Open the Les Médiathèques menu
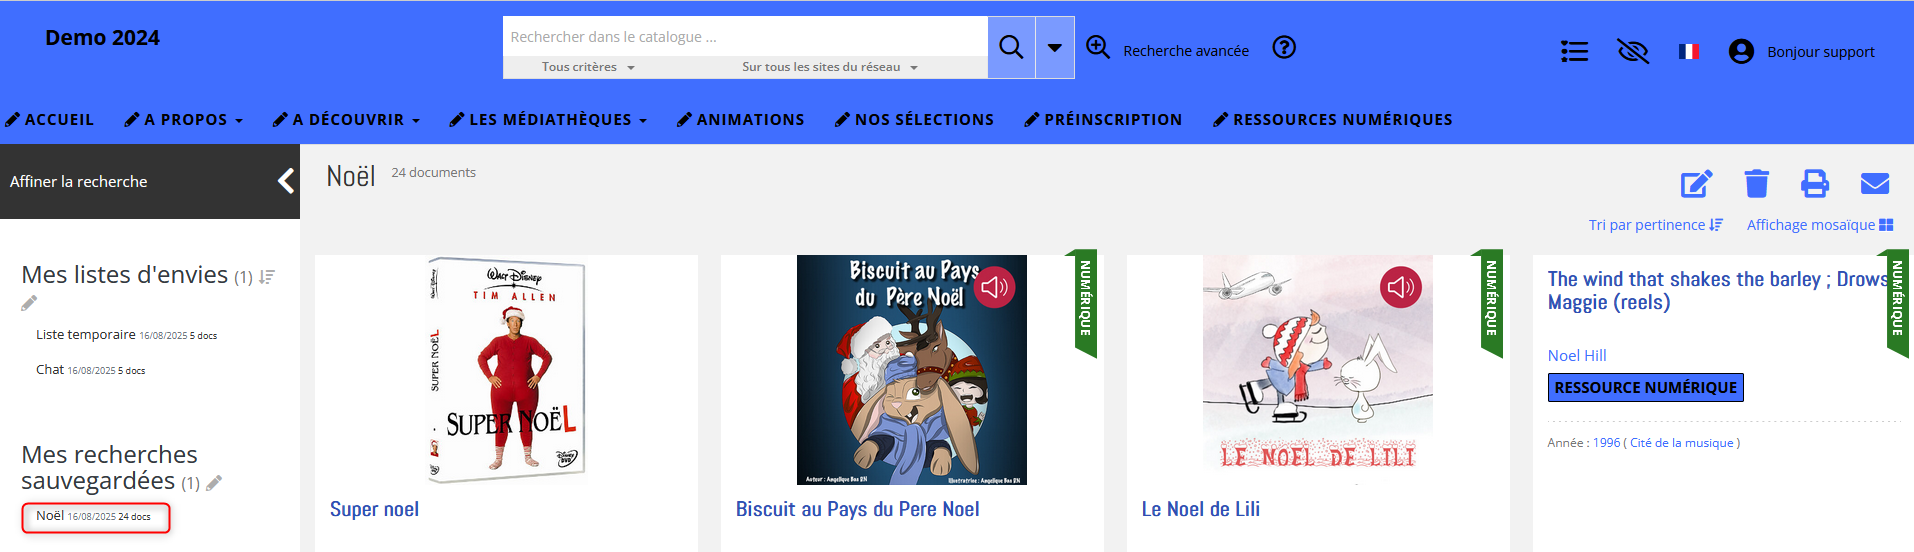The image size is (1914, 552). click(x=548, y=120)
